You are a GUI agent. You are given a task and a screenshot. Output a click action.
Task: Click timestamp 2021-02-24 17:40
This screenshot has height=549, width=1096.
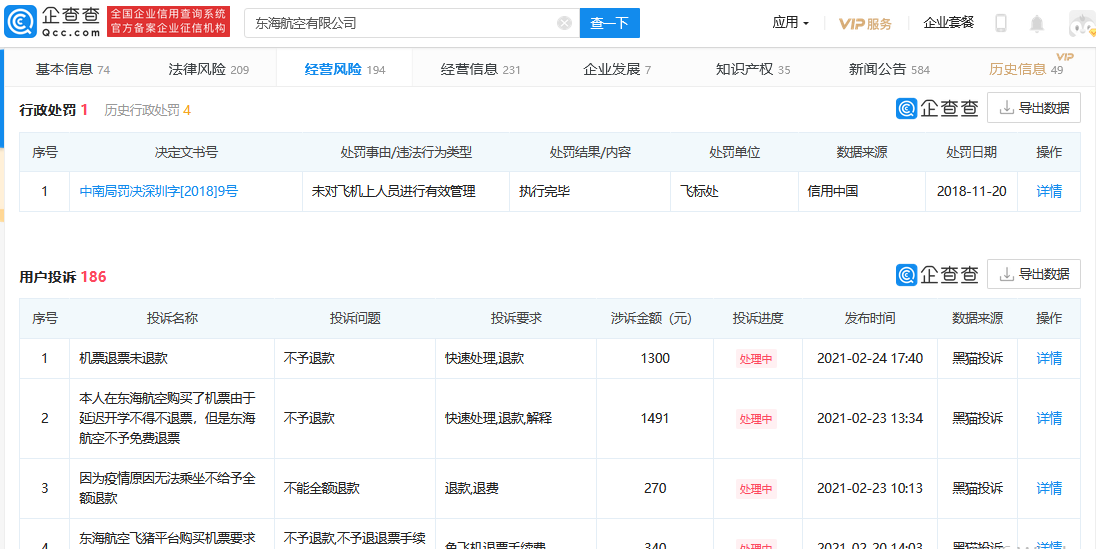tap(870, 358)
